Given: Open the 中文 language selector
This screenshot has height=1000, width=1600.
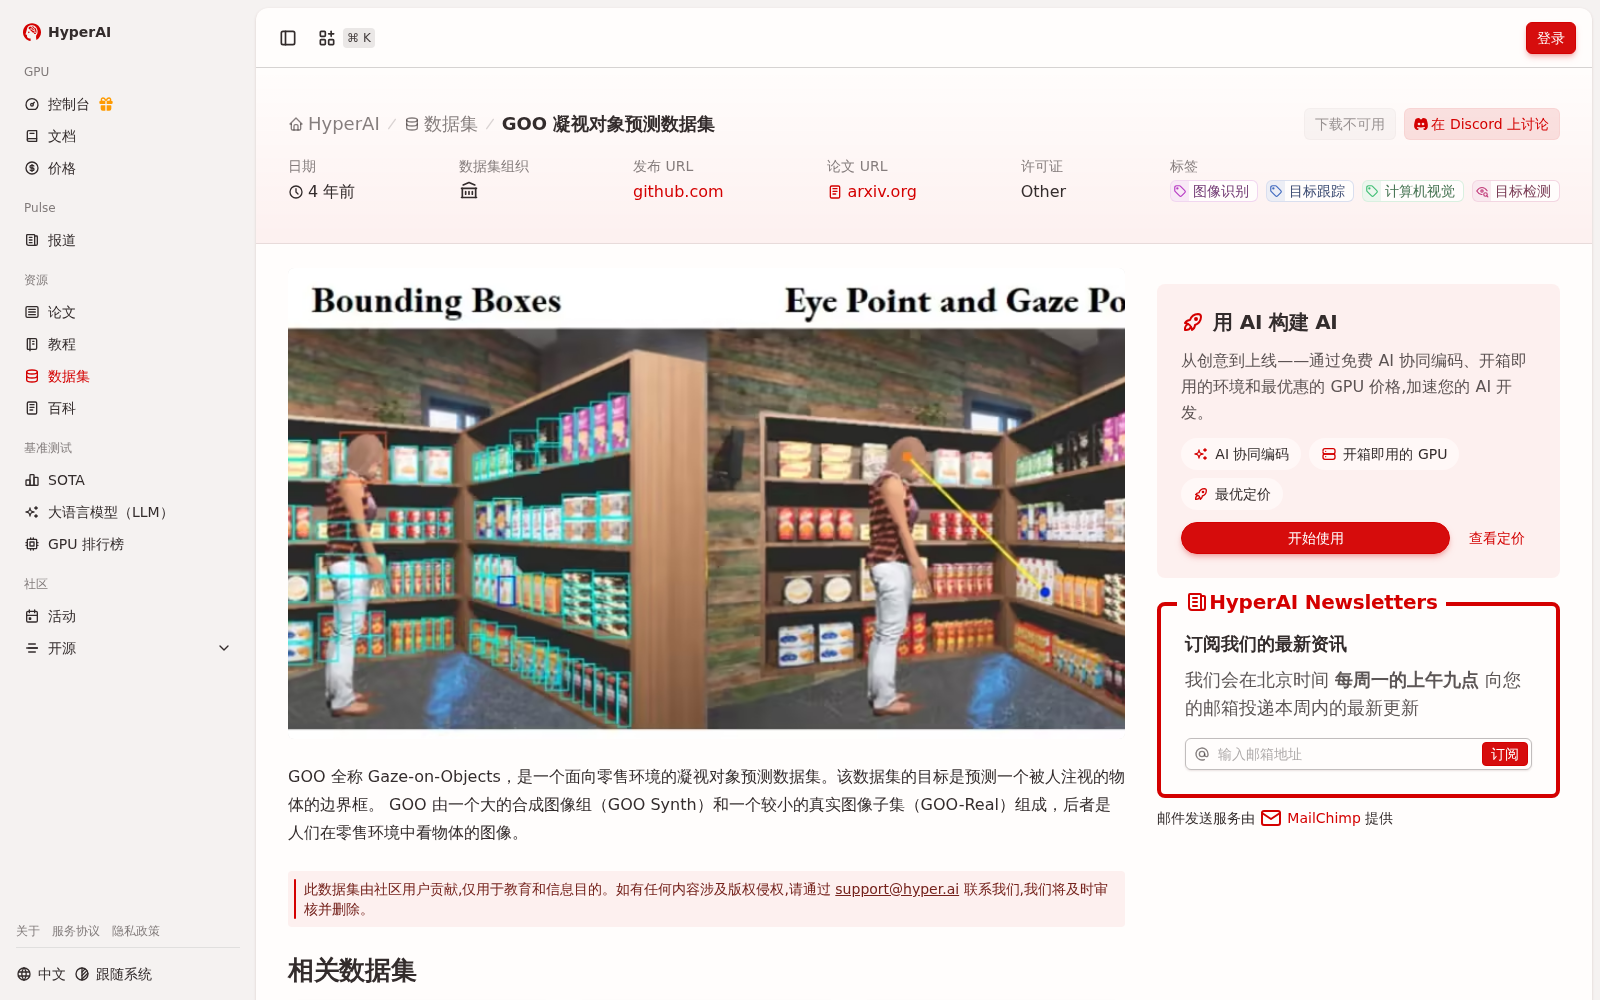Looking at the screenshot, I should point(41,974).
